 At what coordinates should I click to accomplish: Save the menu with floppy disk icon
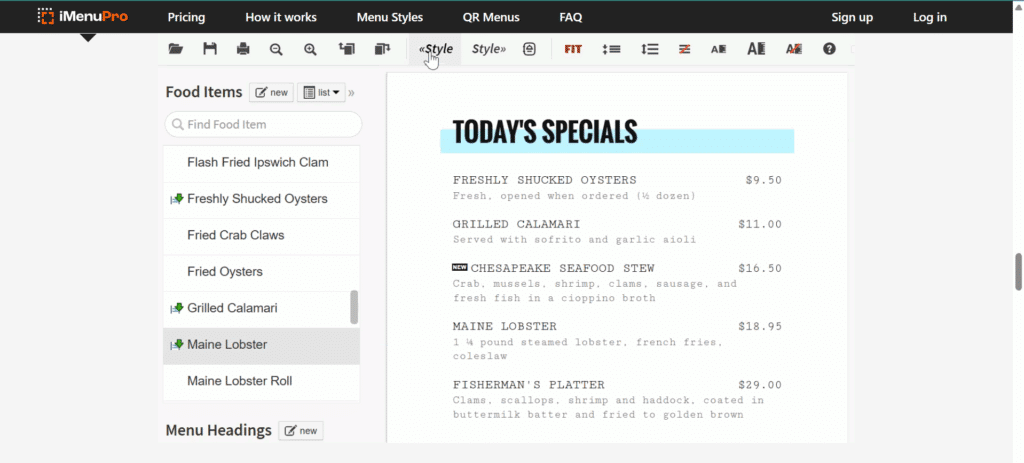pos(210,49)
